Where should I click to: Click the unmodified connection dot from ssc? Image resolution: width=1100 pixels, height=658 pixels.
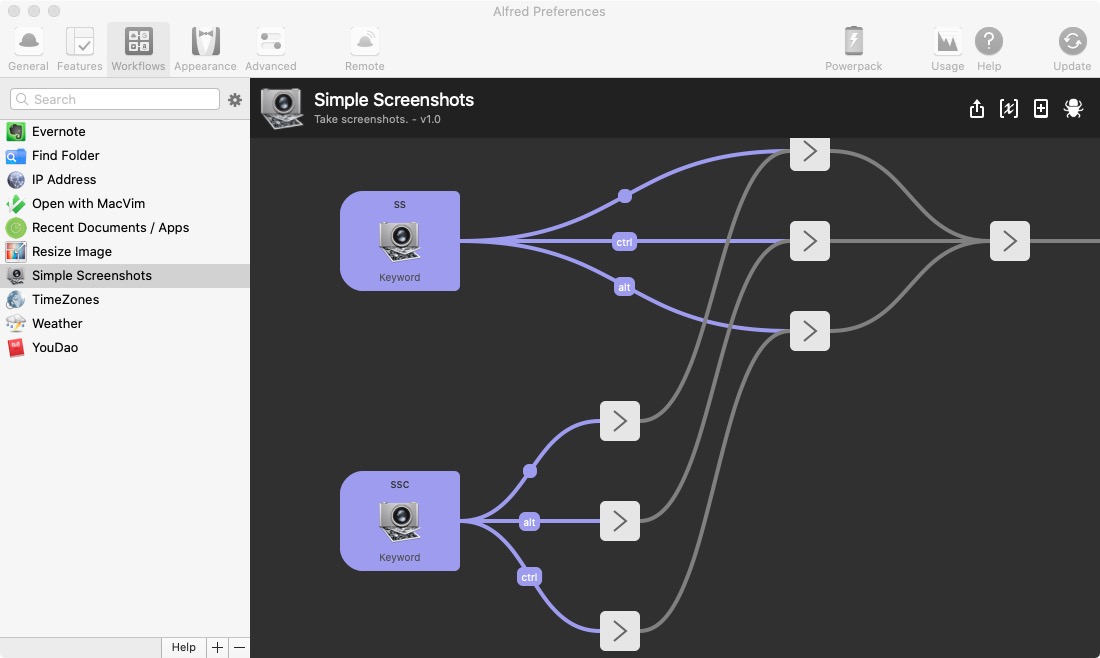[x=530, y=471]
